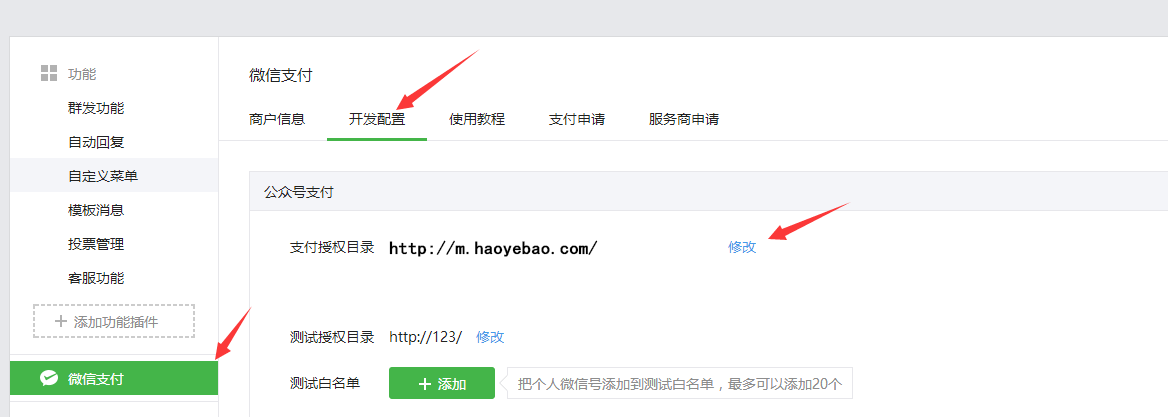Viewport: 1168px width, 417px height.
Task: Click the whitelist hint about 20个
Action: 680,383
